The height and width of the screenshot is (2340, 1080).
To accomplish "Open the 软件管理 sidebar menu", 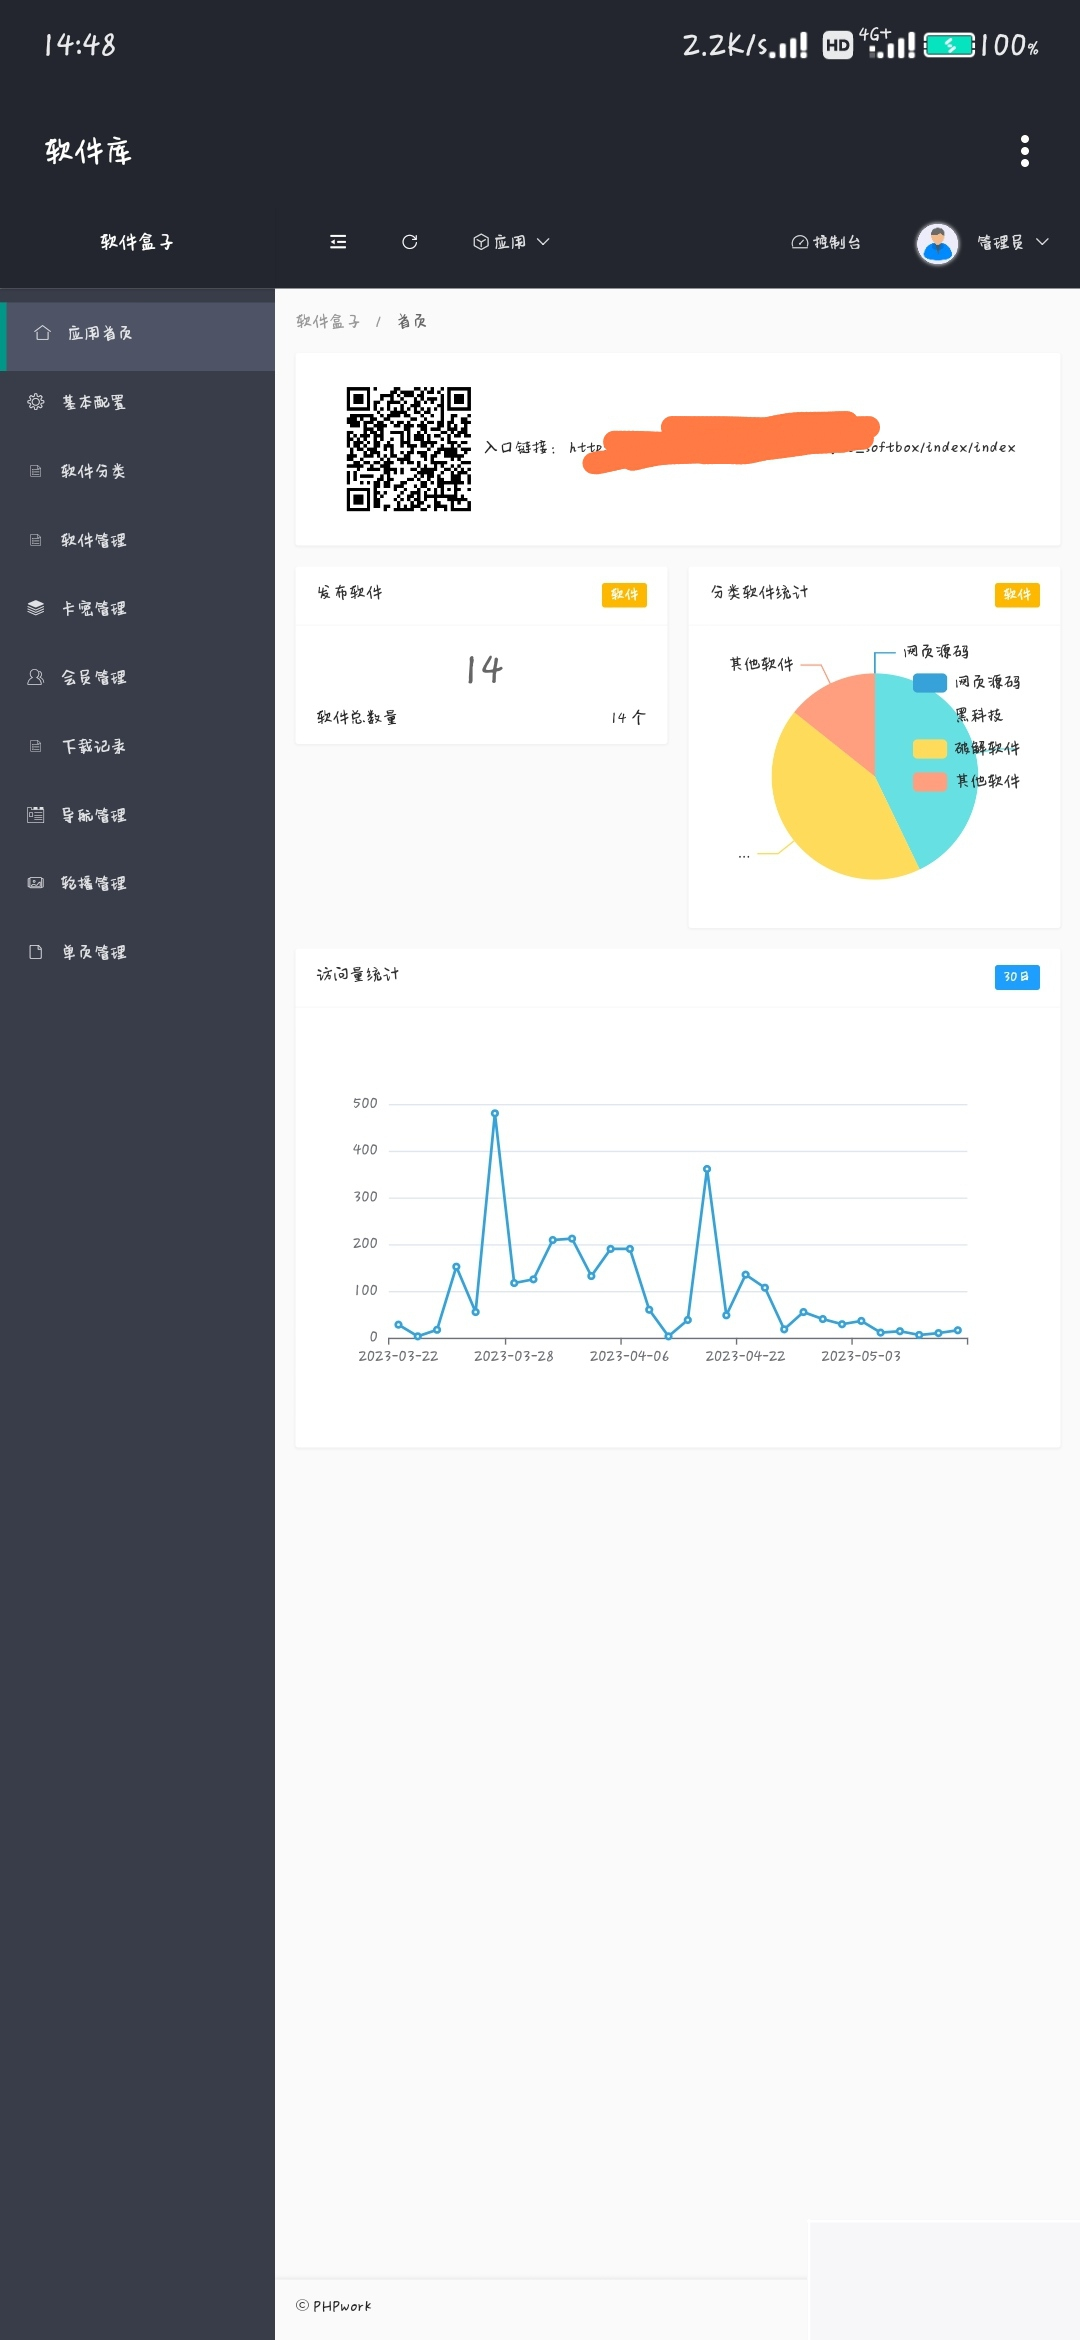I will pos(93,540).
